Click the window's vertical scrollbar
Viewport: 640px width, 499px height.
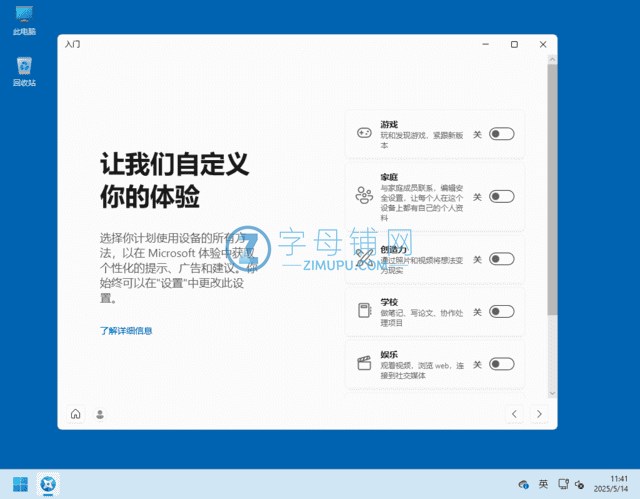pos(552,200)
